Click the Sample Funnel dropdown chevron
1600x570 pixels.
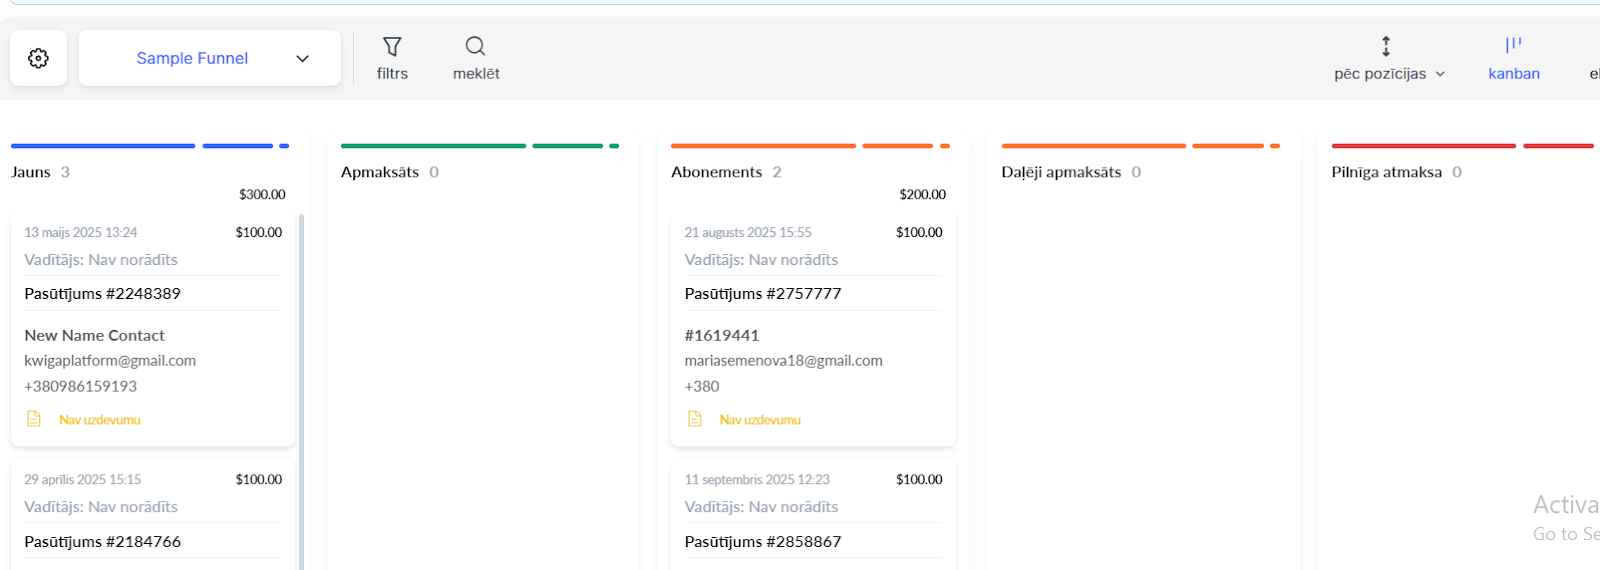[303, 59]
